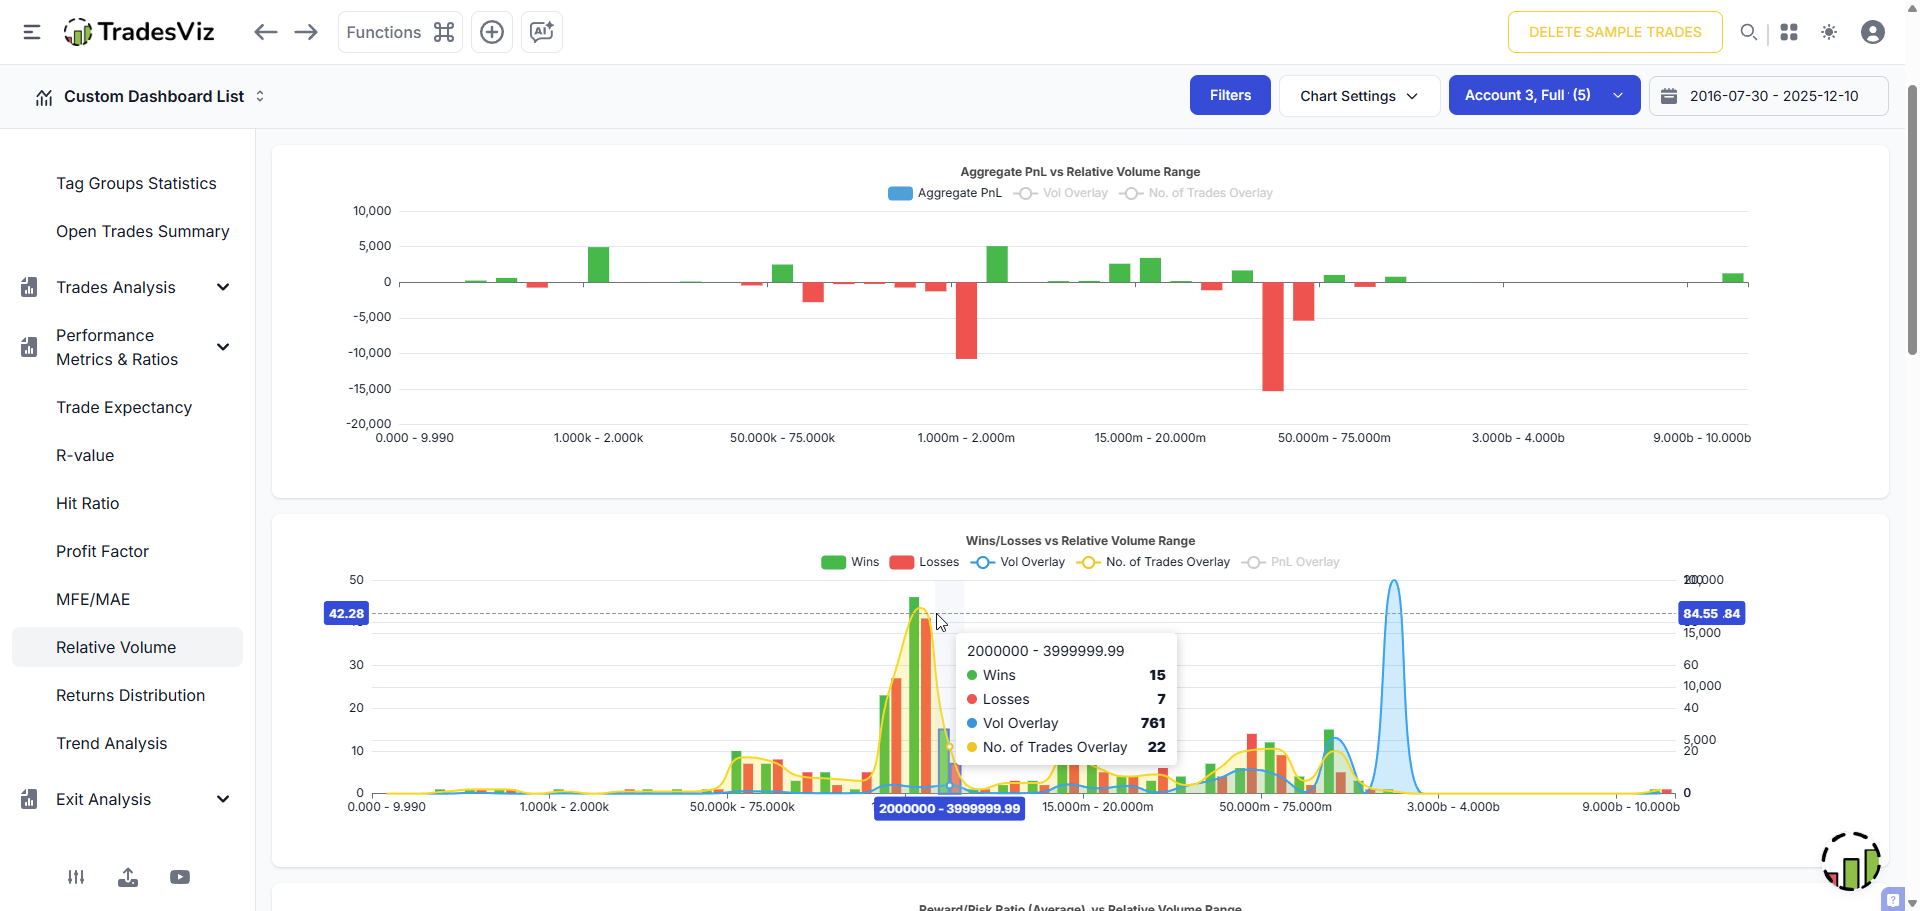The width and height of the screenshot is (1920, 911).
Task: Open Returns Distribution page
Action: click(130, 695)
